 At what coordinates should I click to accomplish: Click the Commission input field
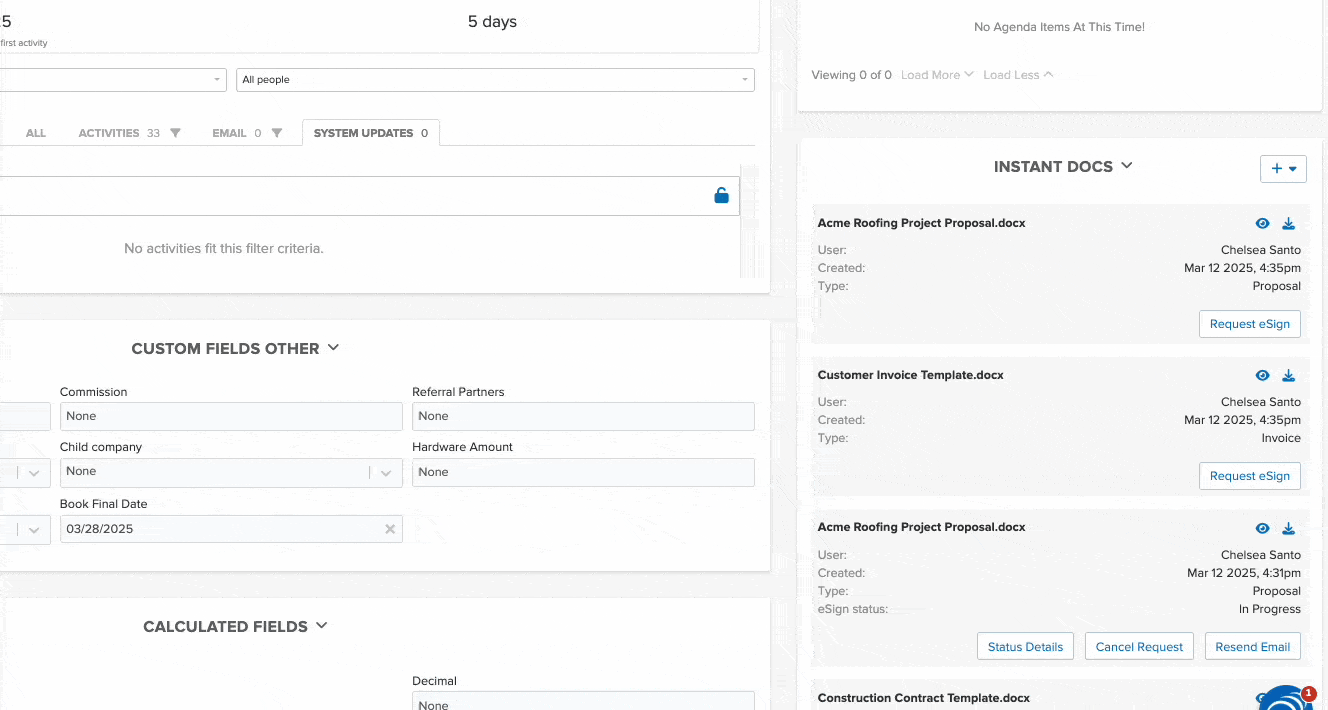pos(231,416)
